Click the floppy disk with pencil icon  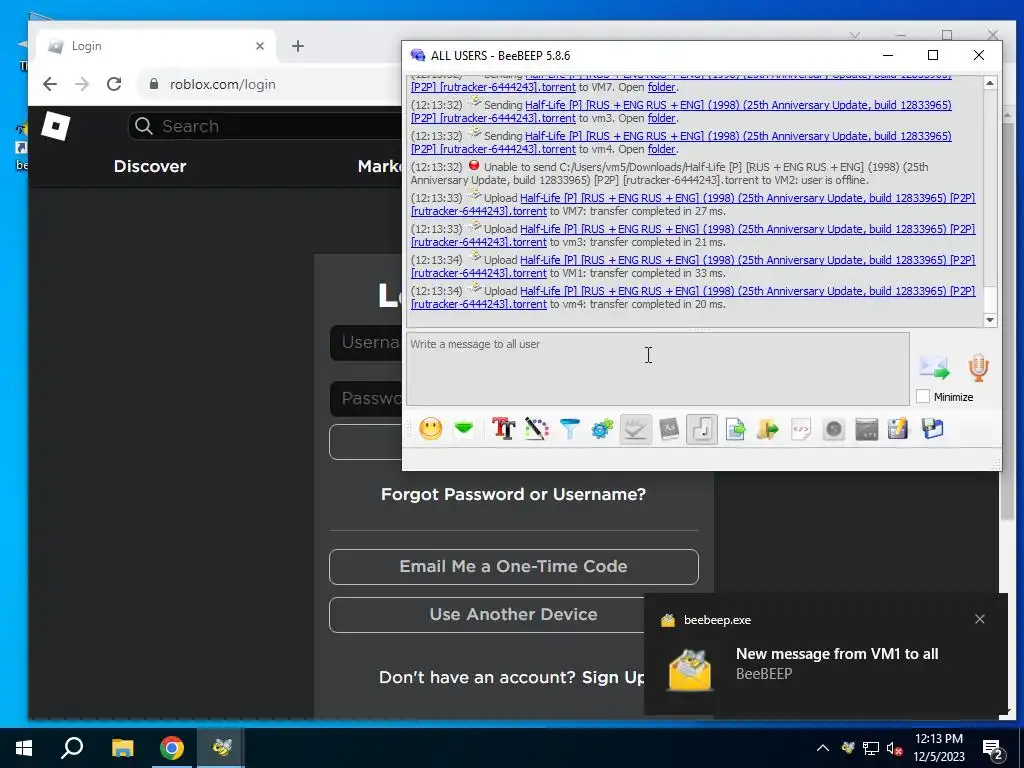coord(899,429)
